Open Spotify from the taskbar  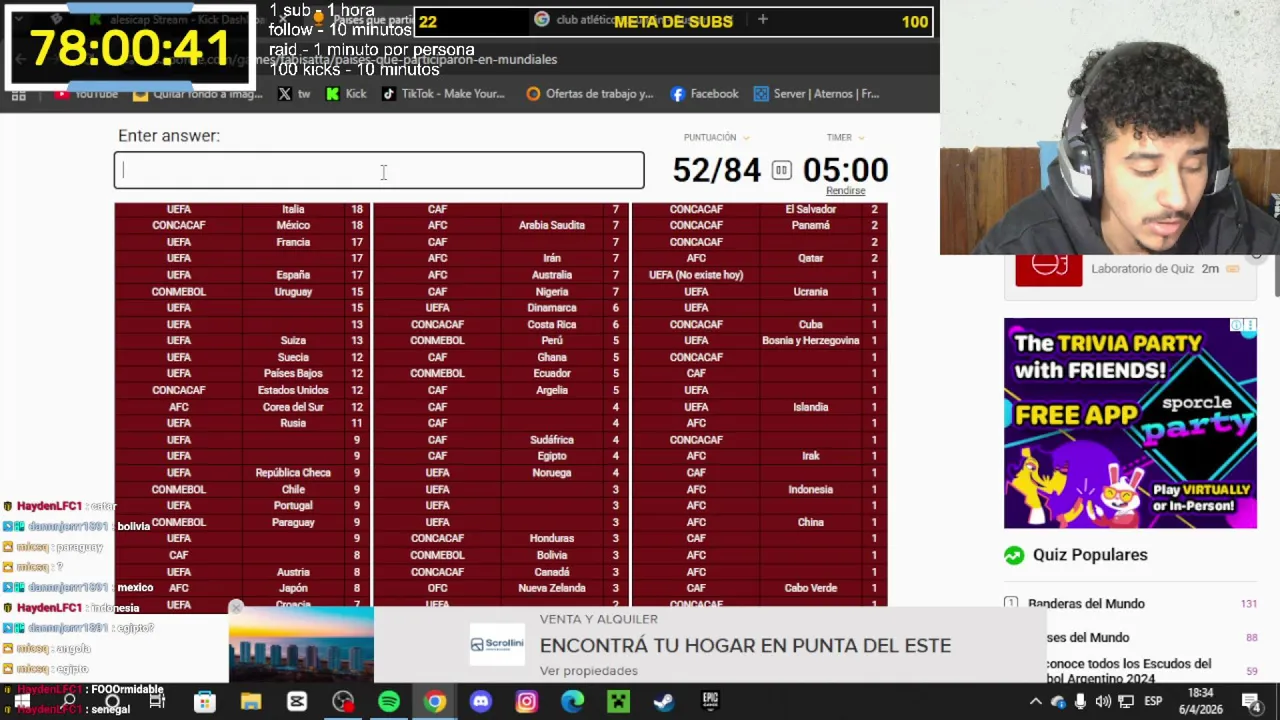389,702
